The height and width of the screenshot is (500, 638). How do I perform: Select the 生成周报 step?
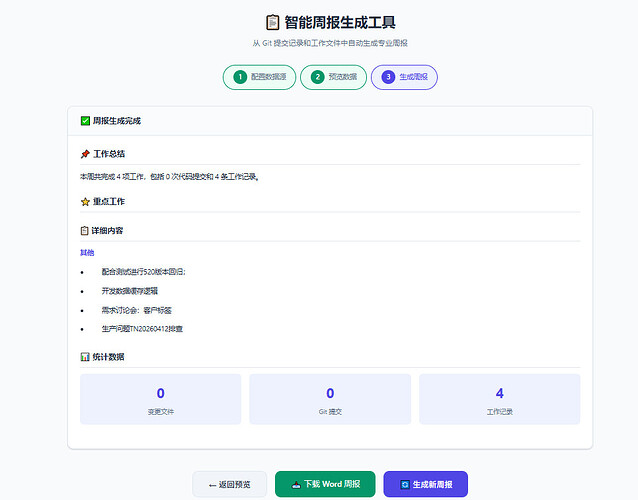pyautogui.click(x=404, y=77)
